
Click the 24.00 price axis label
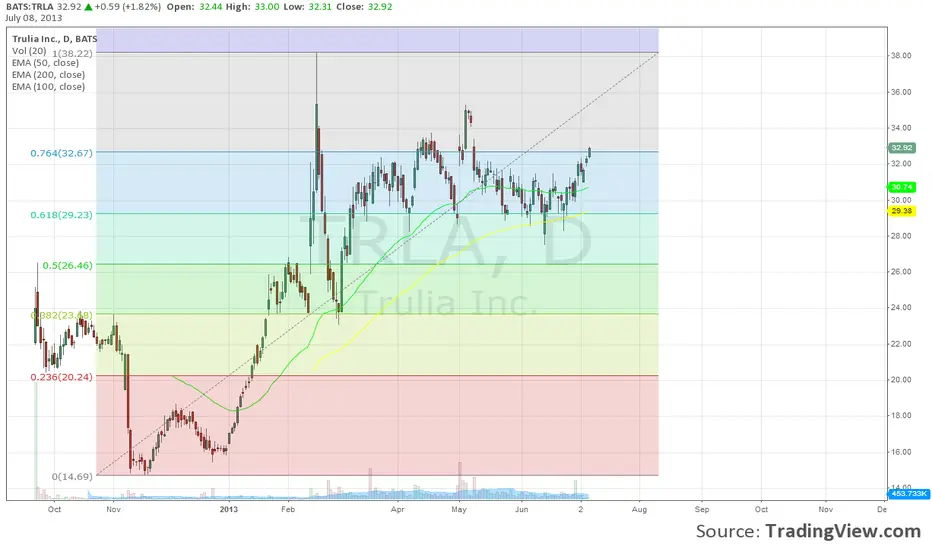tap(901, 307)
